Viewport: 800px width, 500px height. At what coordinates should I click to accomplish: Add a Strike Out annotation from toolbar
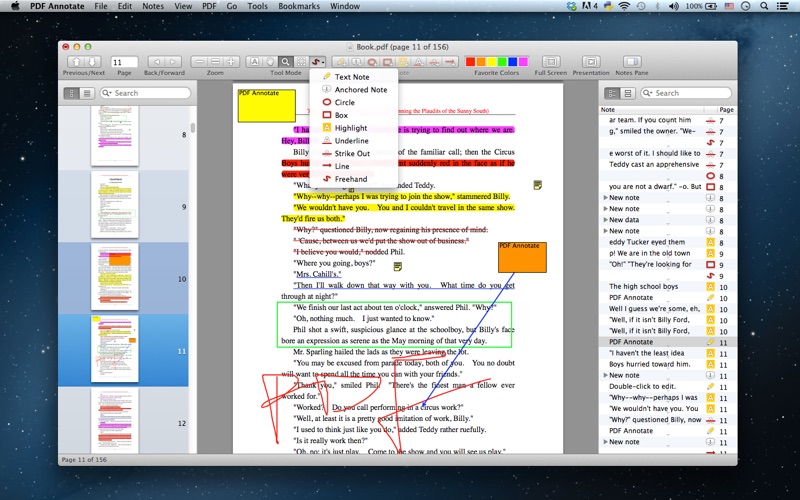[x=434, y=62]
